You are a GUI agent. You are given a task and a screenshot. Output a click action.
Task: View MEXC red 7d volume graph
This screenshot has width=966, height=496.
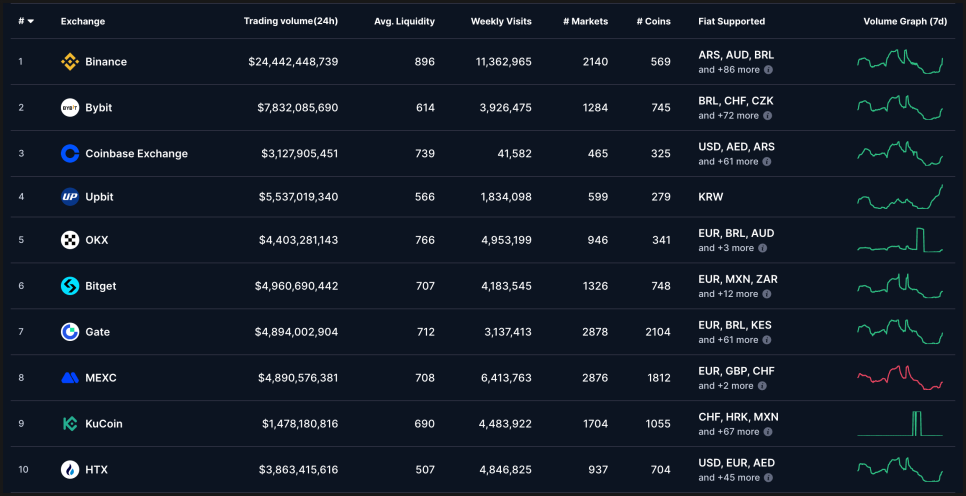(x=900, y=377)
